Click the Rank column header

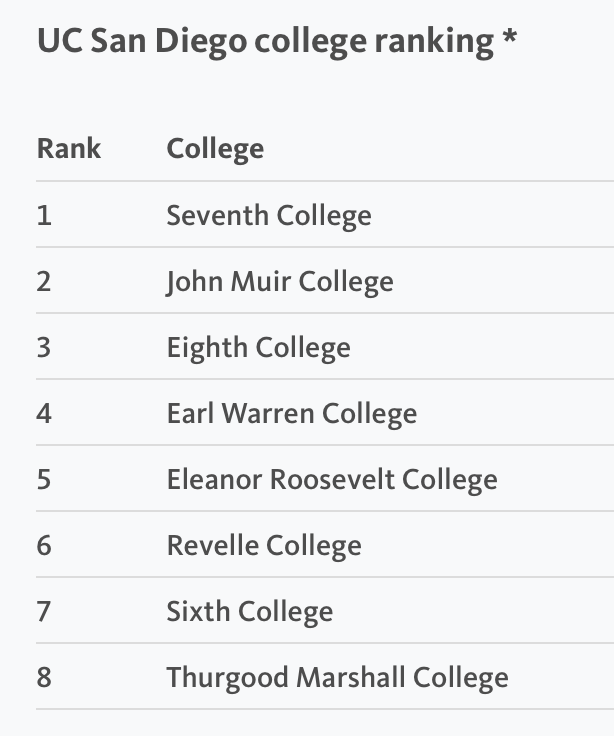[x=69, y=149]
